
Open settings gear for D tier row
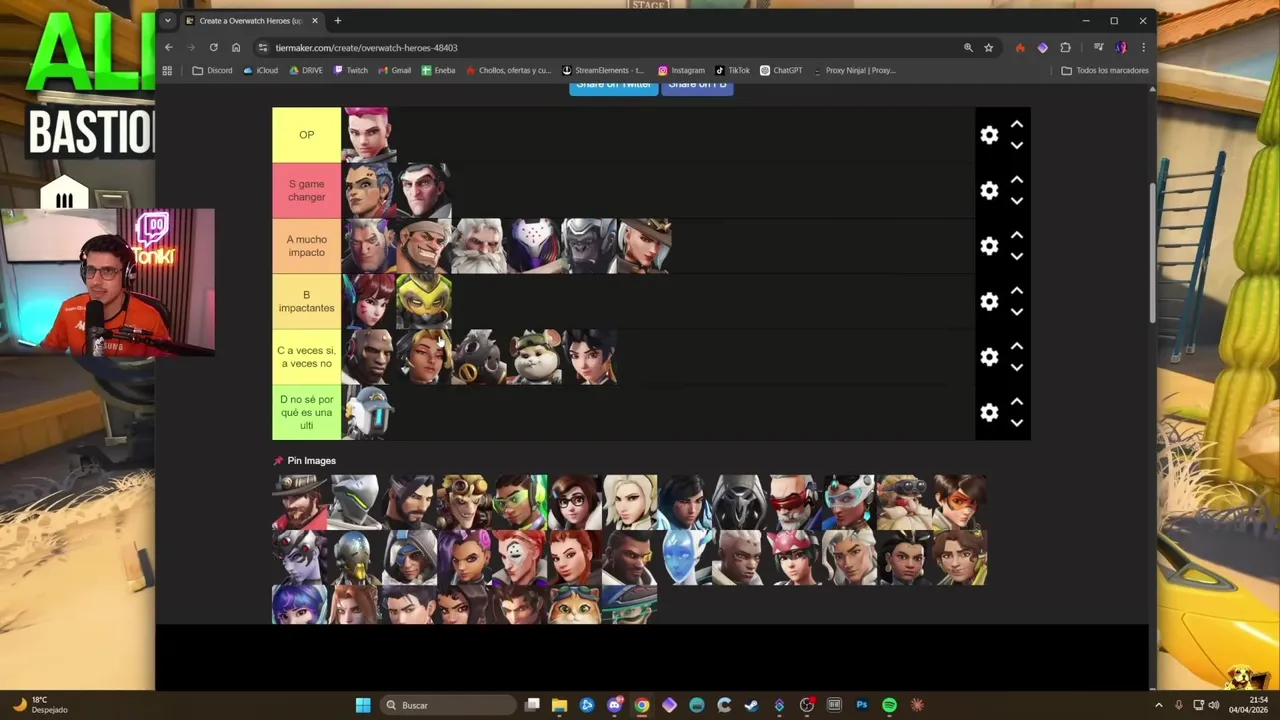tap(989, 412)
